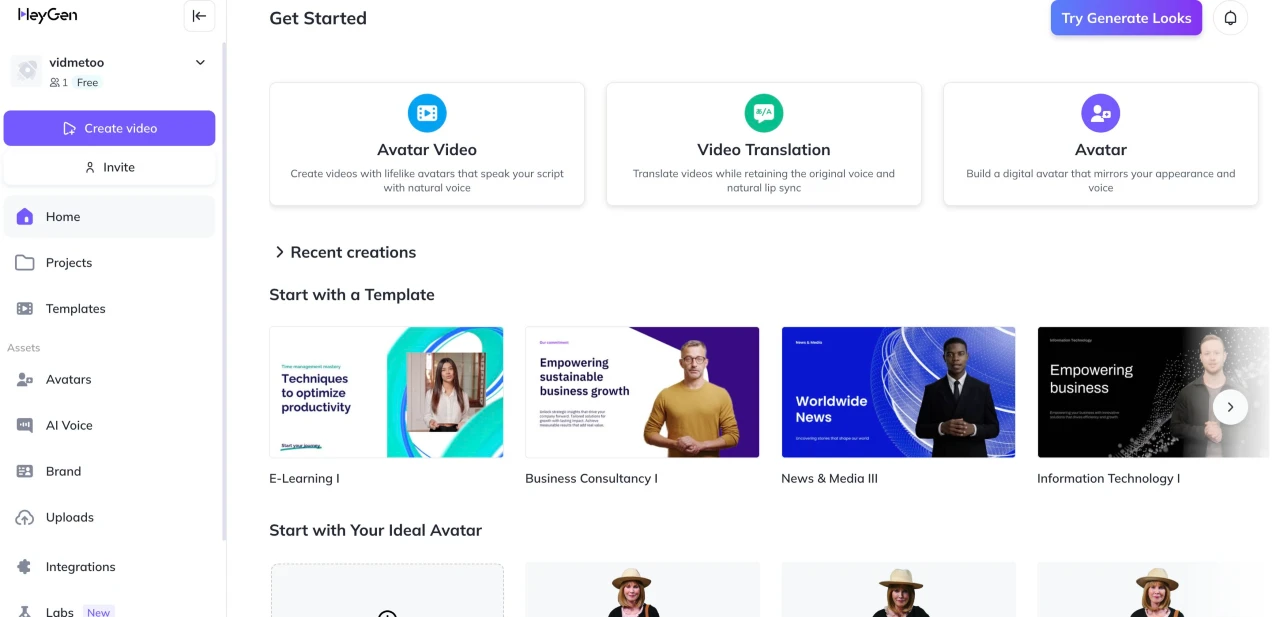
Task: Choose the Worldwide News template thumbnail
Action: 898,392
